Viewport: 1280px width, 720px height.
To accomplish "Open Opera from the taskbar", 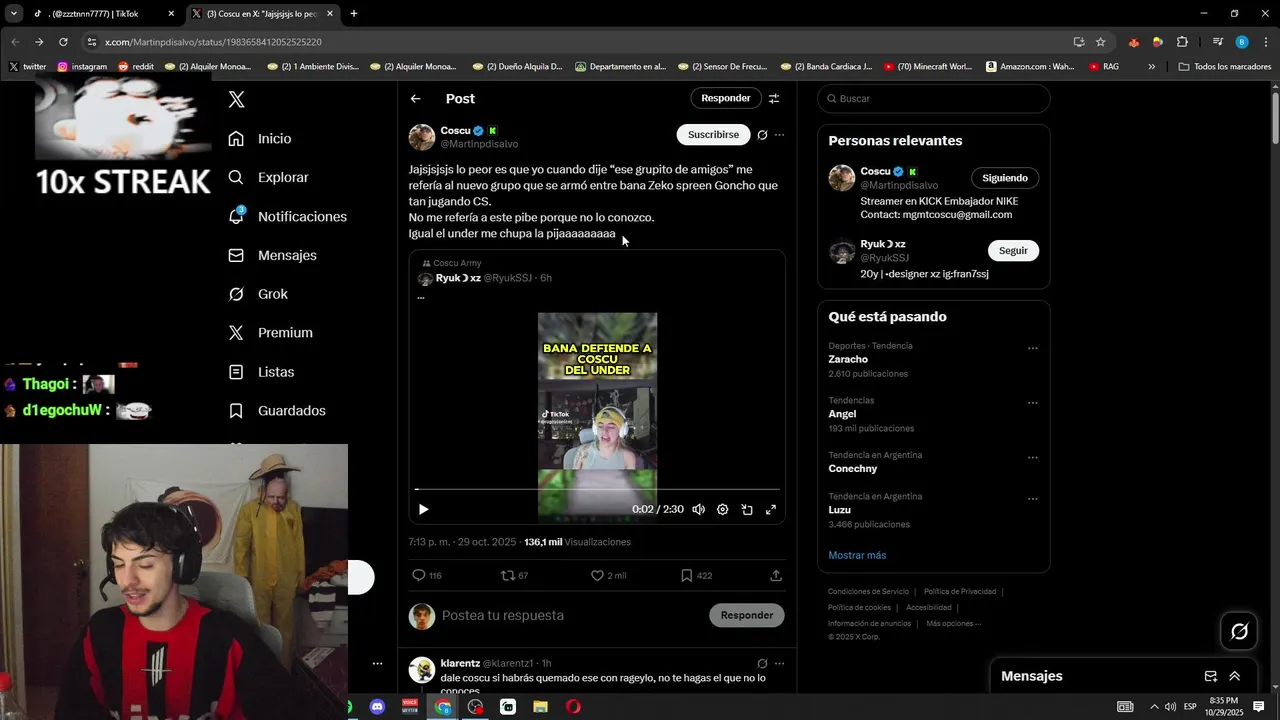I will [x=573, y=707].
